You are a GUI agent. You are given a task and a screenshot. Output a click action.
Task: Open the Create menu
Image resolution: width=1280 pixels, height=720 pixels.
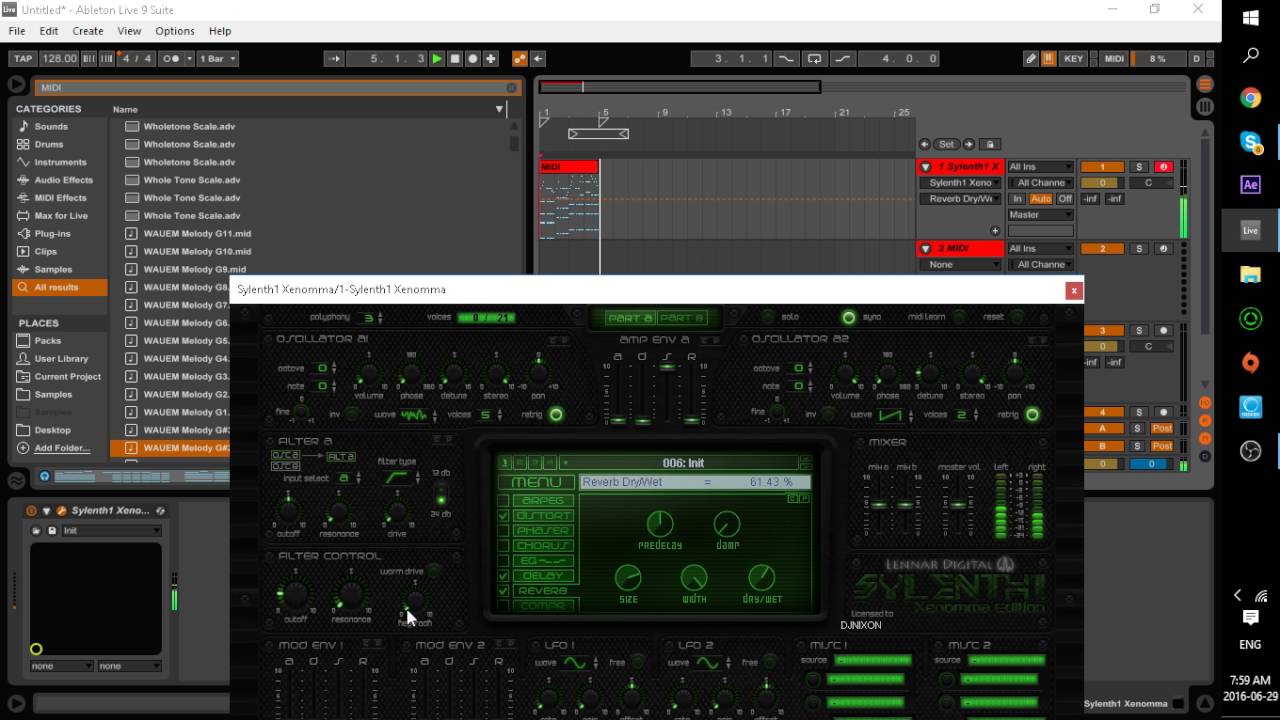(88, 31)
